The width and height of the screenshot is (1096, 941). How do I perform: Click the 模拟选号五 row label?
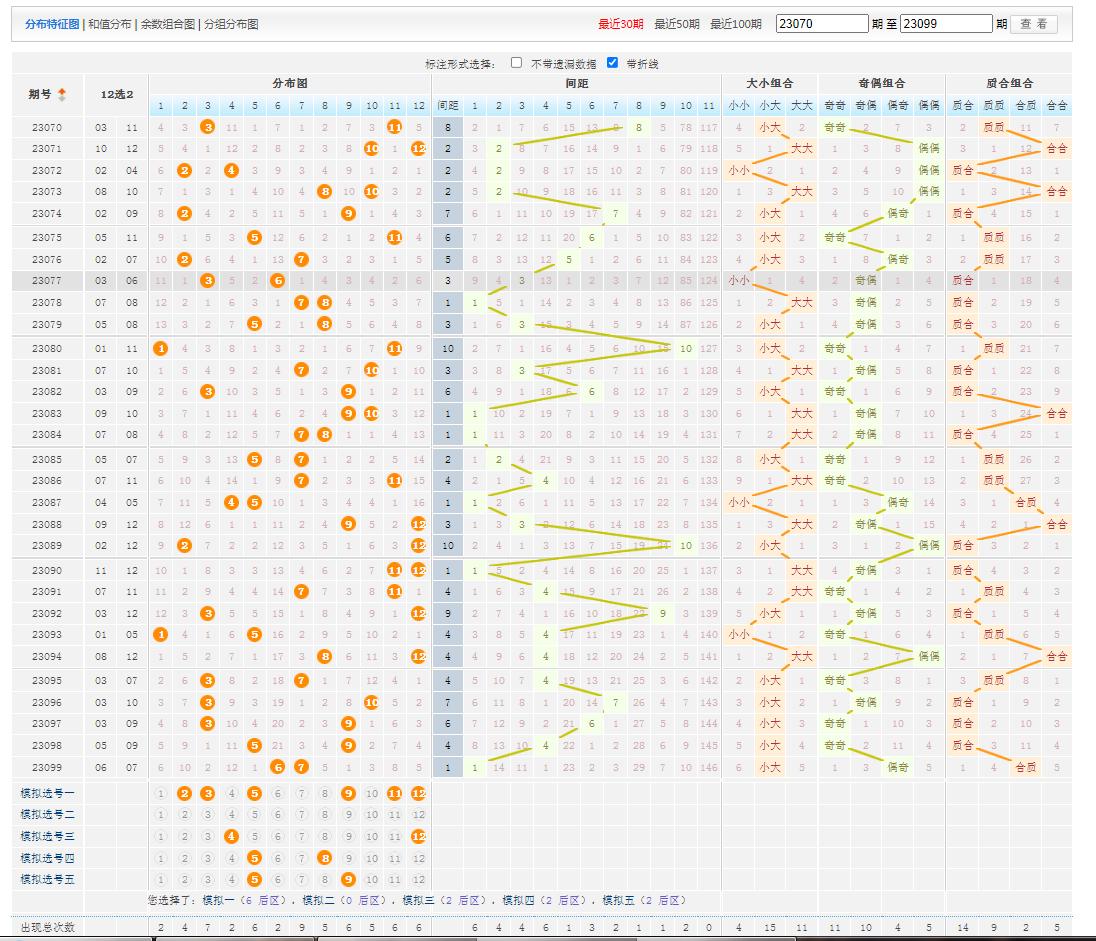(x=47, y=879)
